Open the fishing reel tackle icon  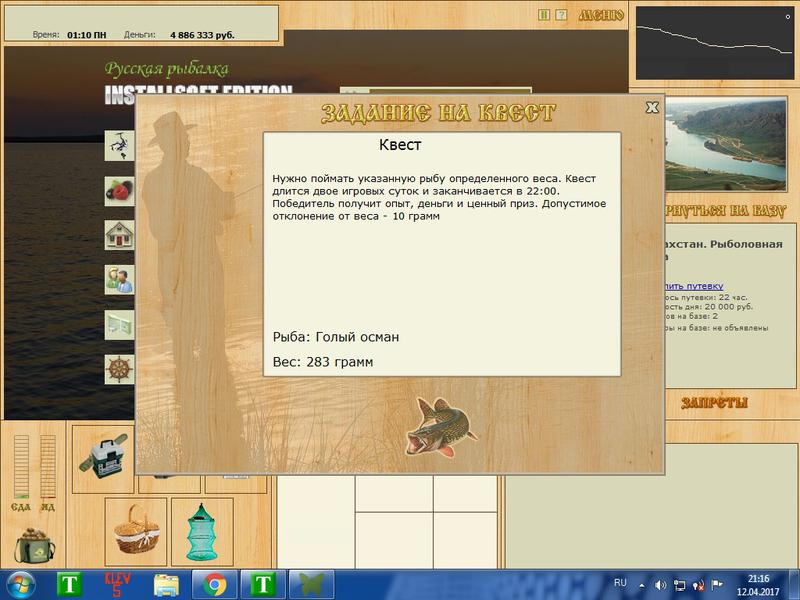[x=119, y=146]
